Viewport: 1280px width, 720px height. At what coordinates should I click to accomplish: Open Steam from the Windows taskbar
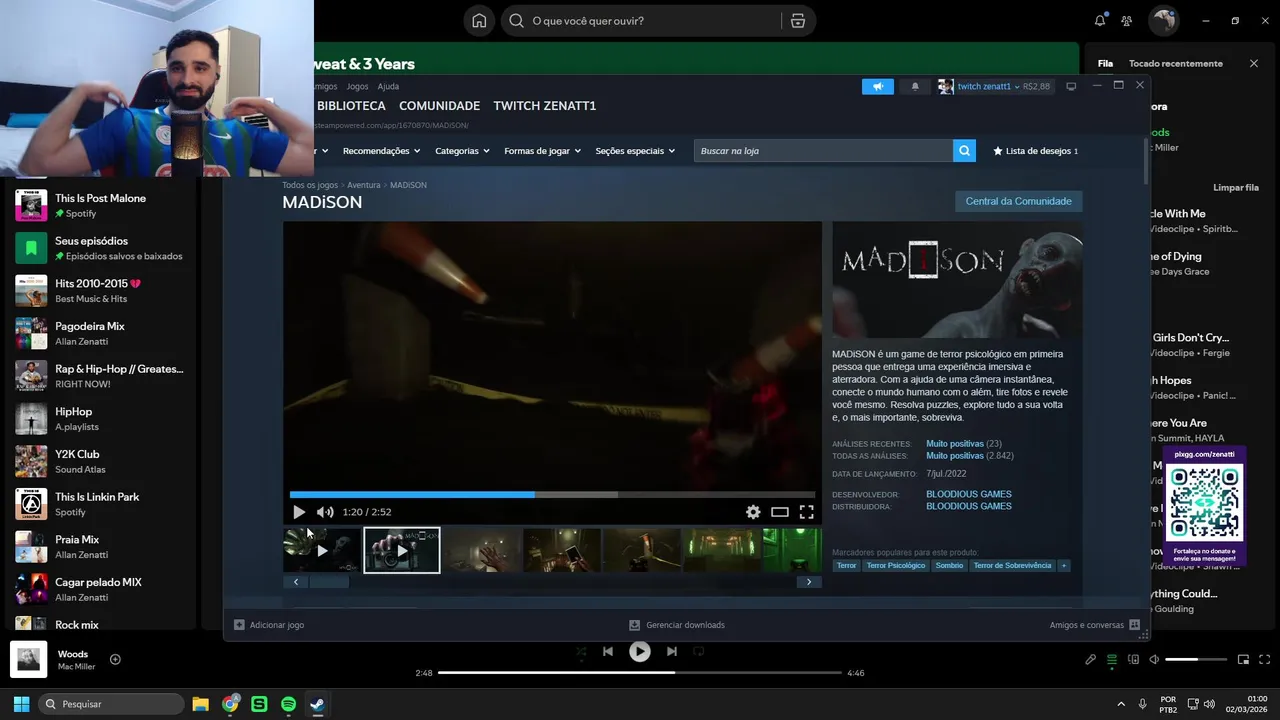[317, 704]
